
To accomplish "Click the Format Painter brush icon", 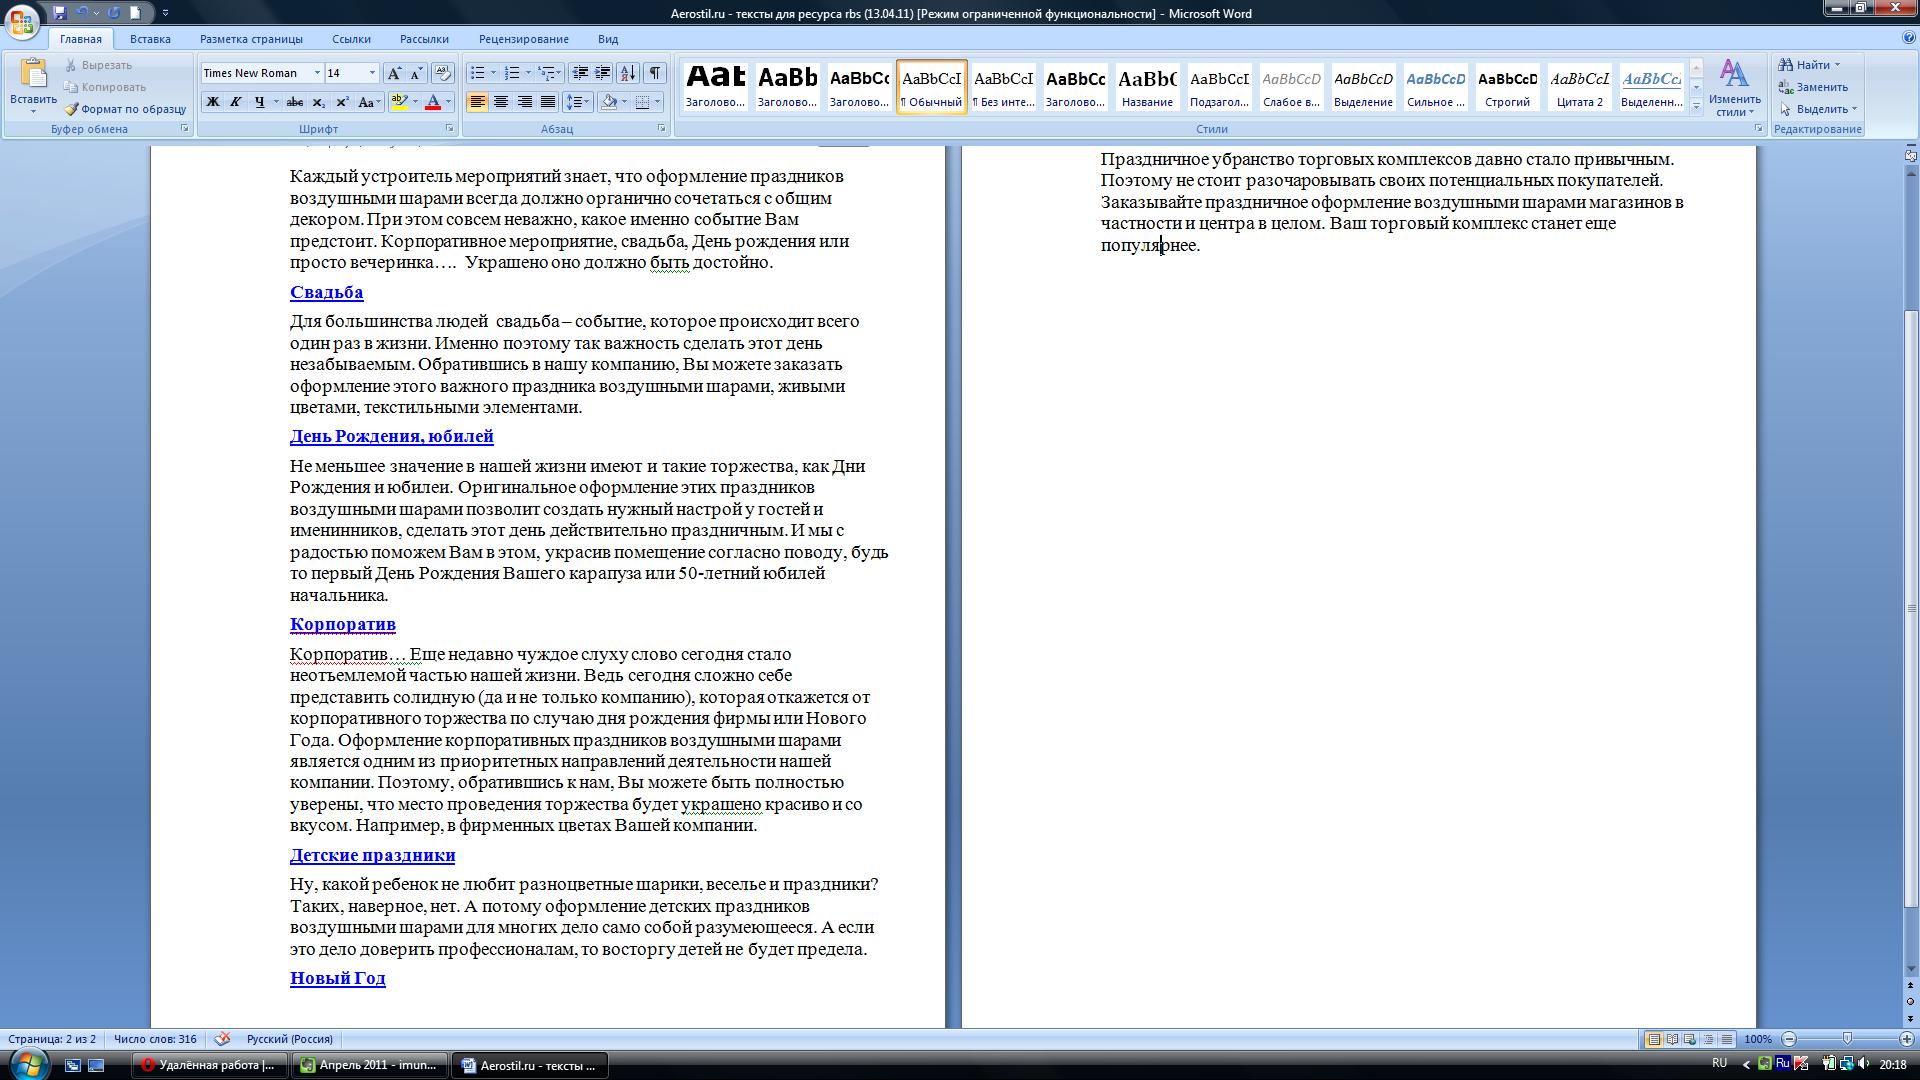I will (x=72, y=109).
